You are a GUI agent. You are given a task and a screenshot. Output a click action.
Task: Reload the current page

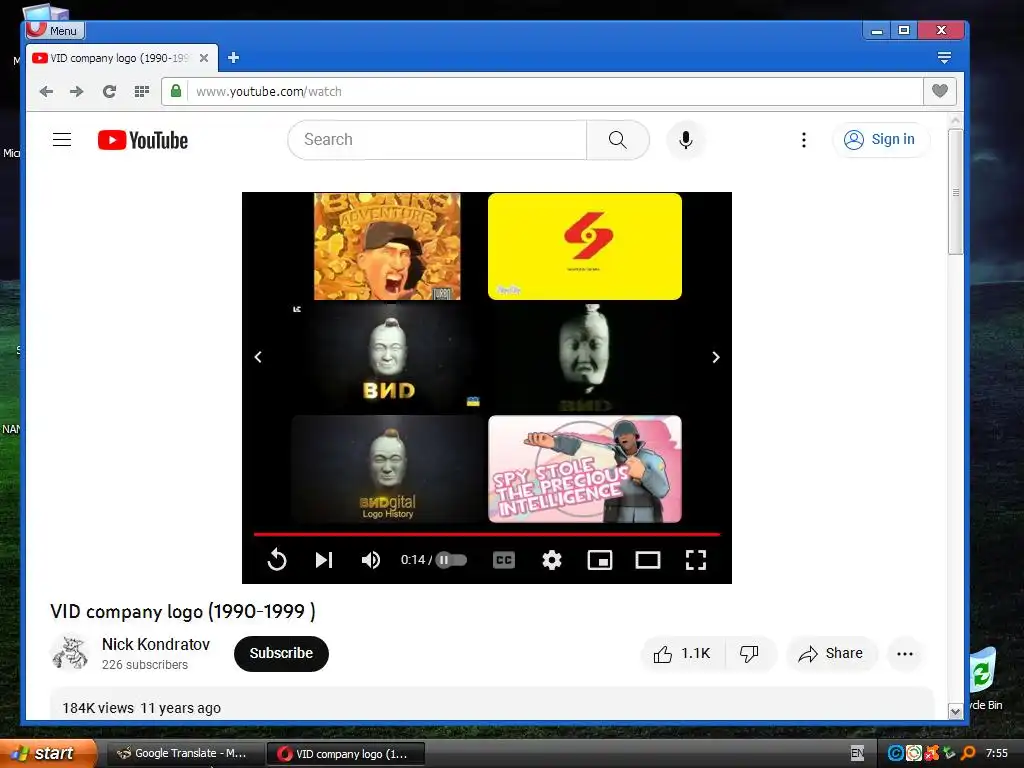click(x=109, y=91)
